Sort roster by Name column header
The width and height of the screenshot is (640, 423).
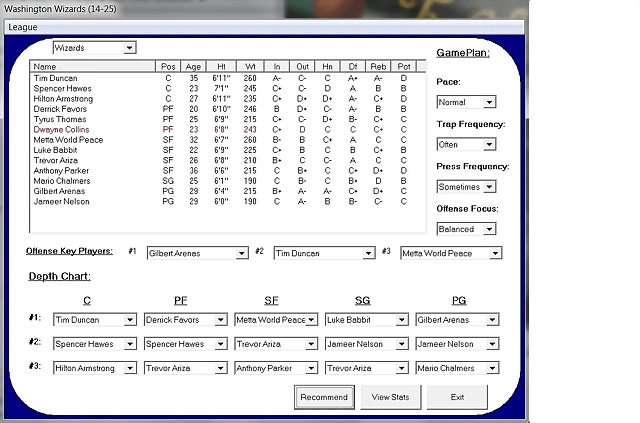click(92, 66)
